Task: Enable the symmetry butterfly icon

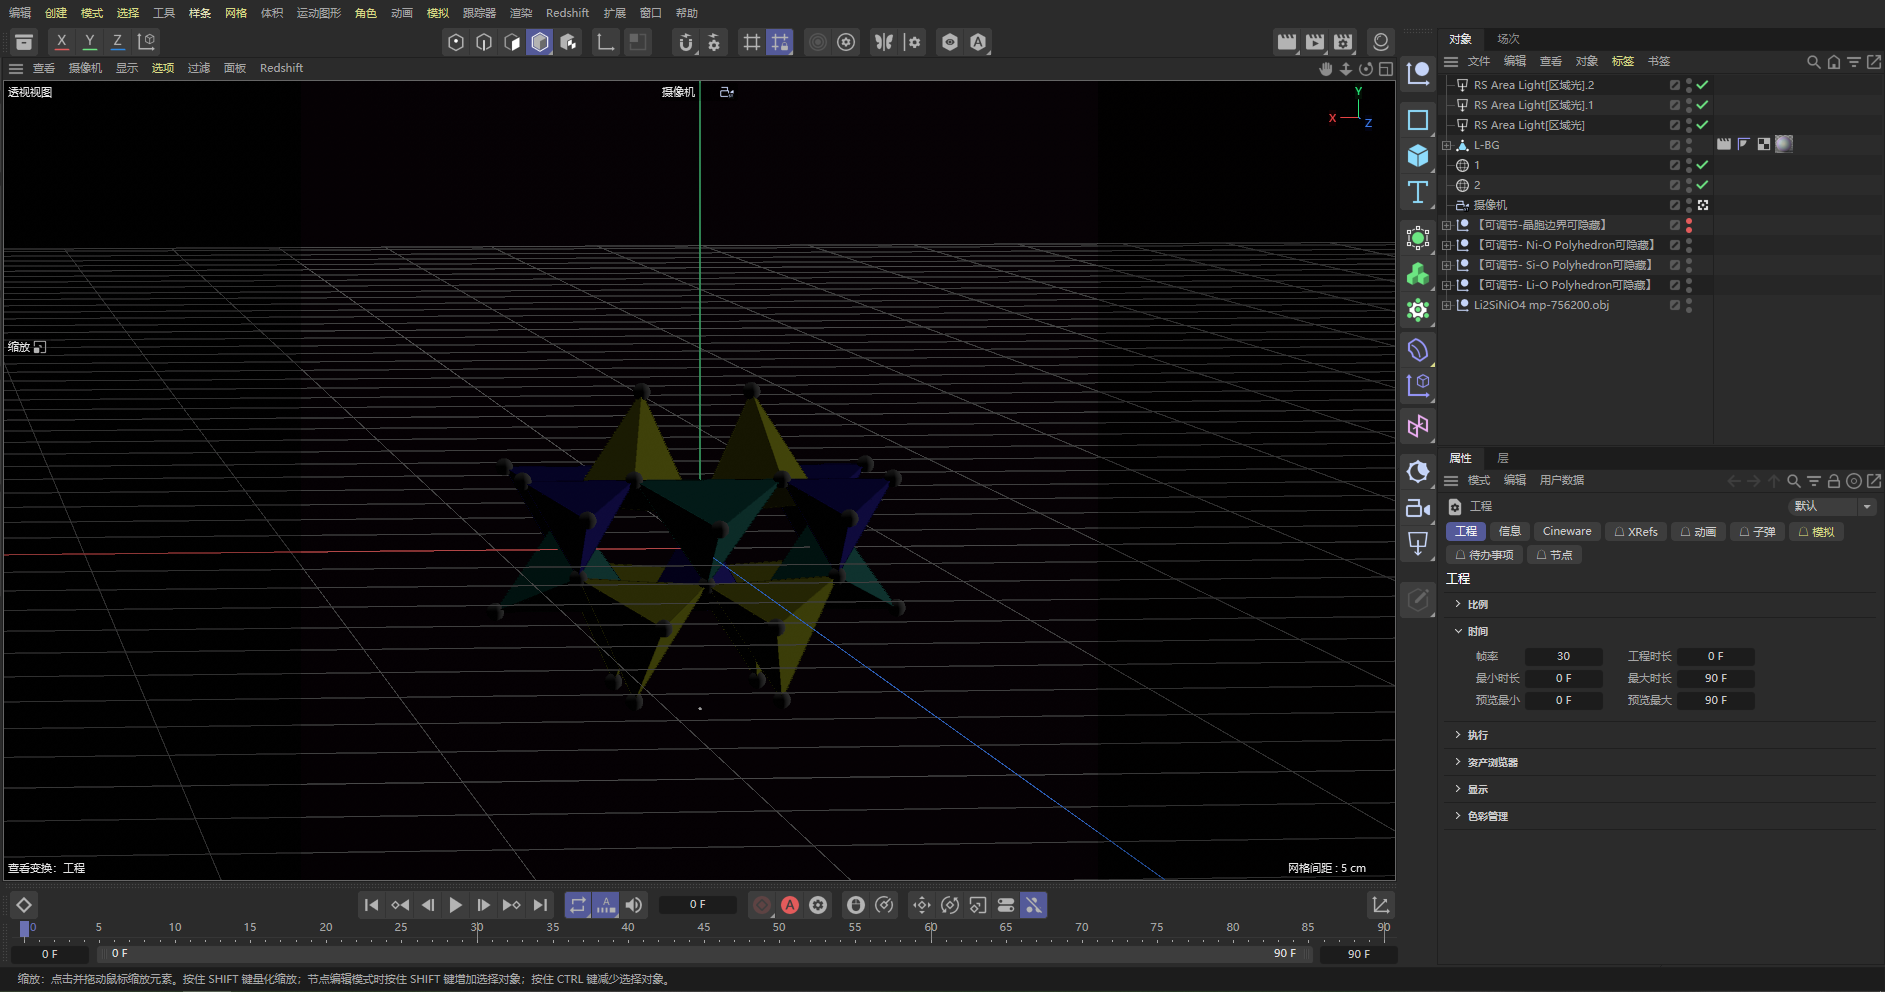Action: [884, 42]
